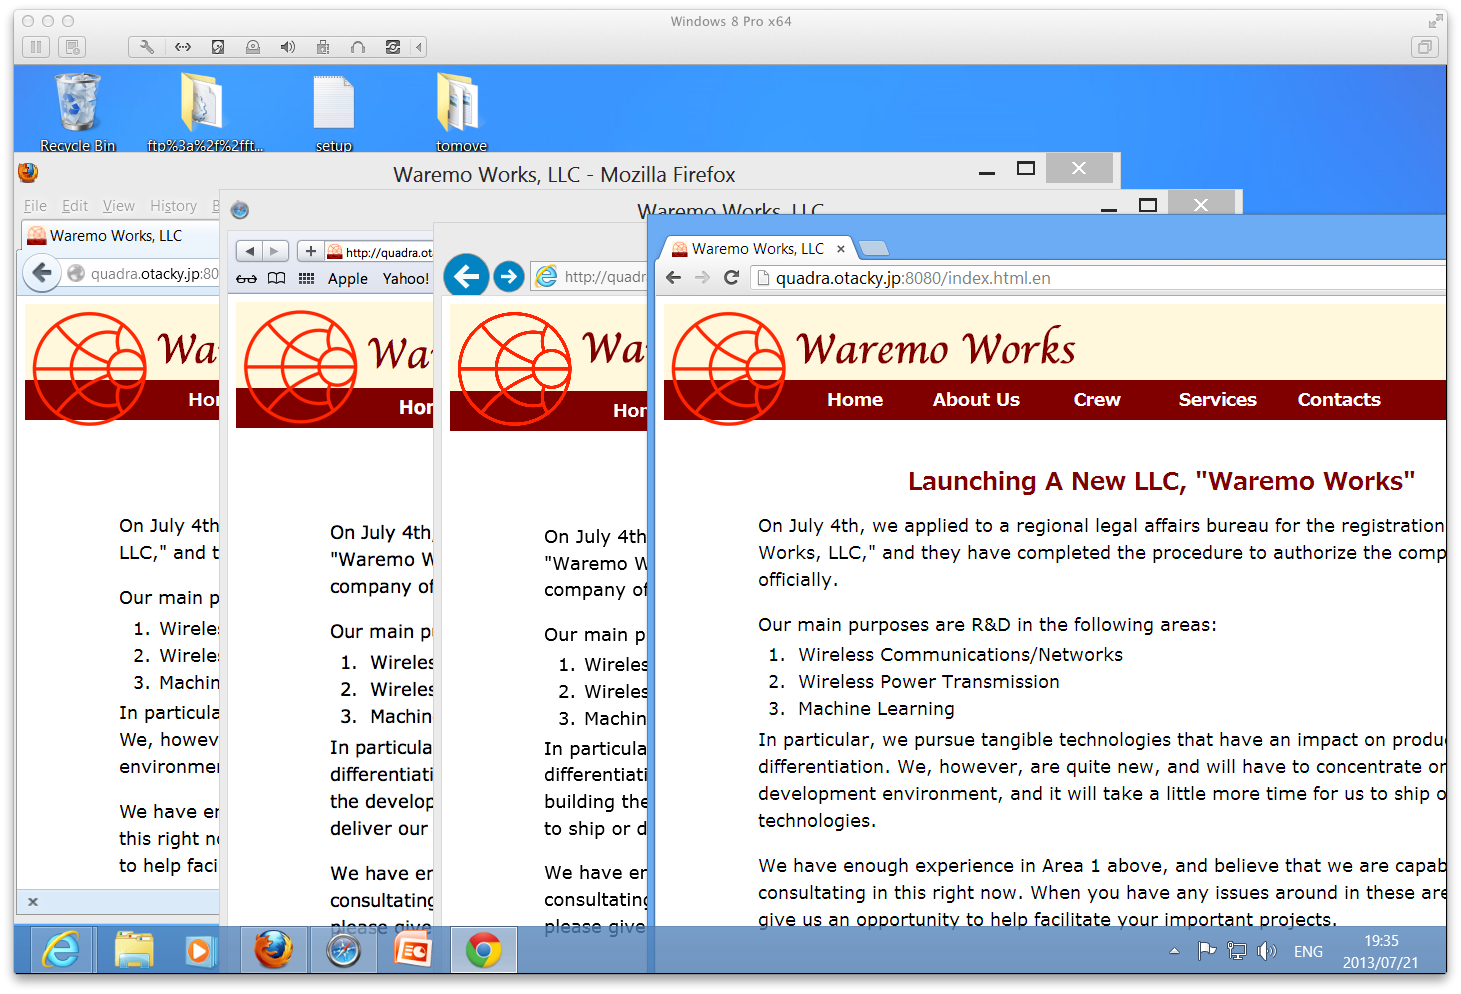Open Edit menu in Firefox
The height and width of the screenshot is (994, 1461).
click(75, 206)
